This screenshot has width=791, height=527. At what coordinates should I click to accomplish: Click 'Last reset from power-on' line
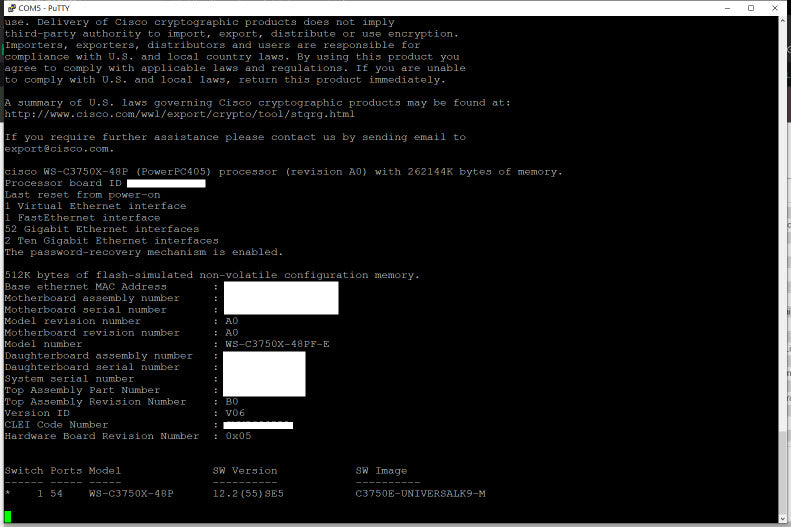[82, 195]
